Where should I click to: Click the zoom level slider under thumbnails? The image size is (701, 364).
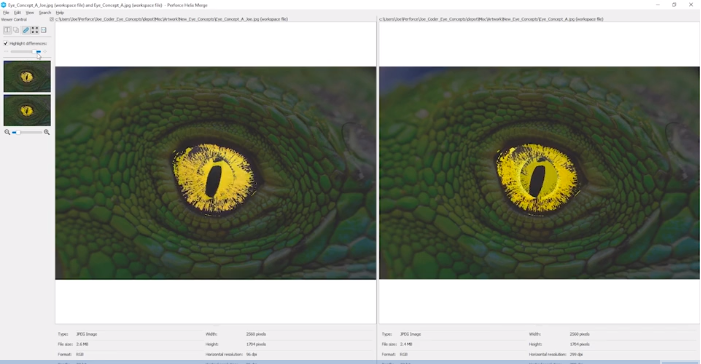tap(27, 132)
